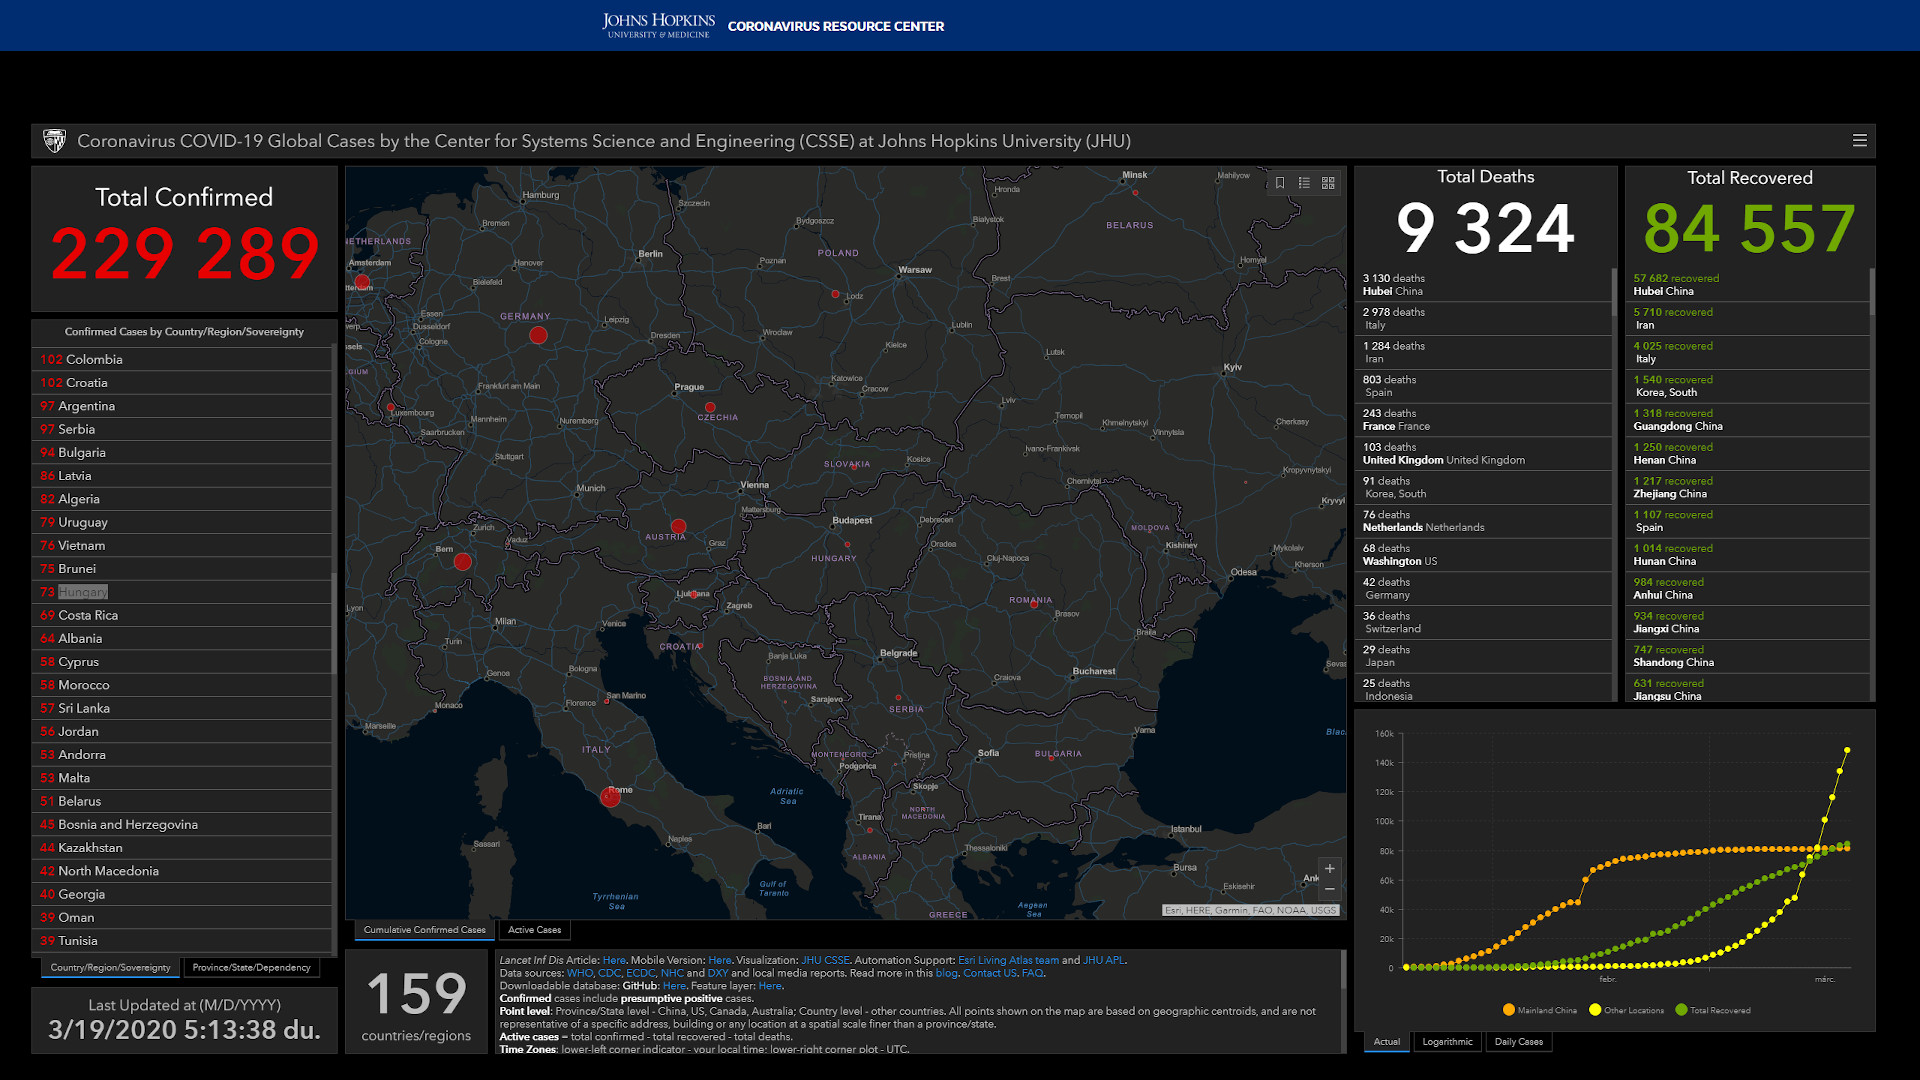Select the red marker at Luxembourg

coord(390,407)
